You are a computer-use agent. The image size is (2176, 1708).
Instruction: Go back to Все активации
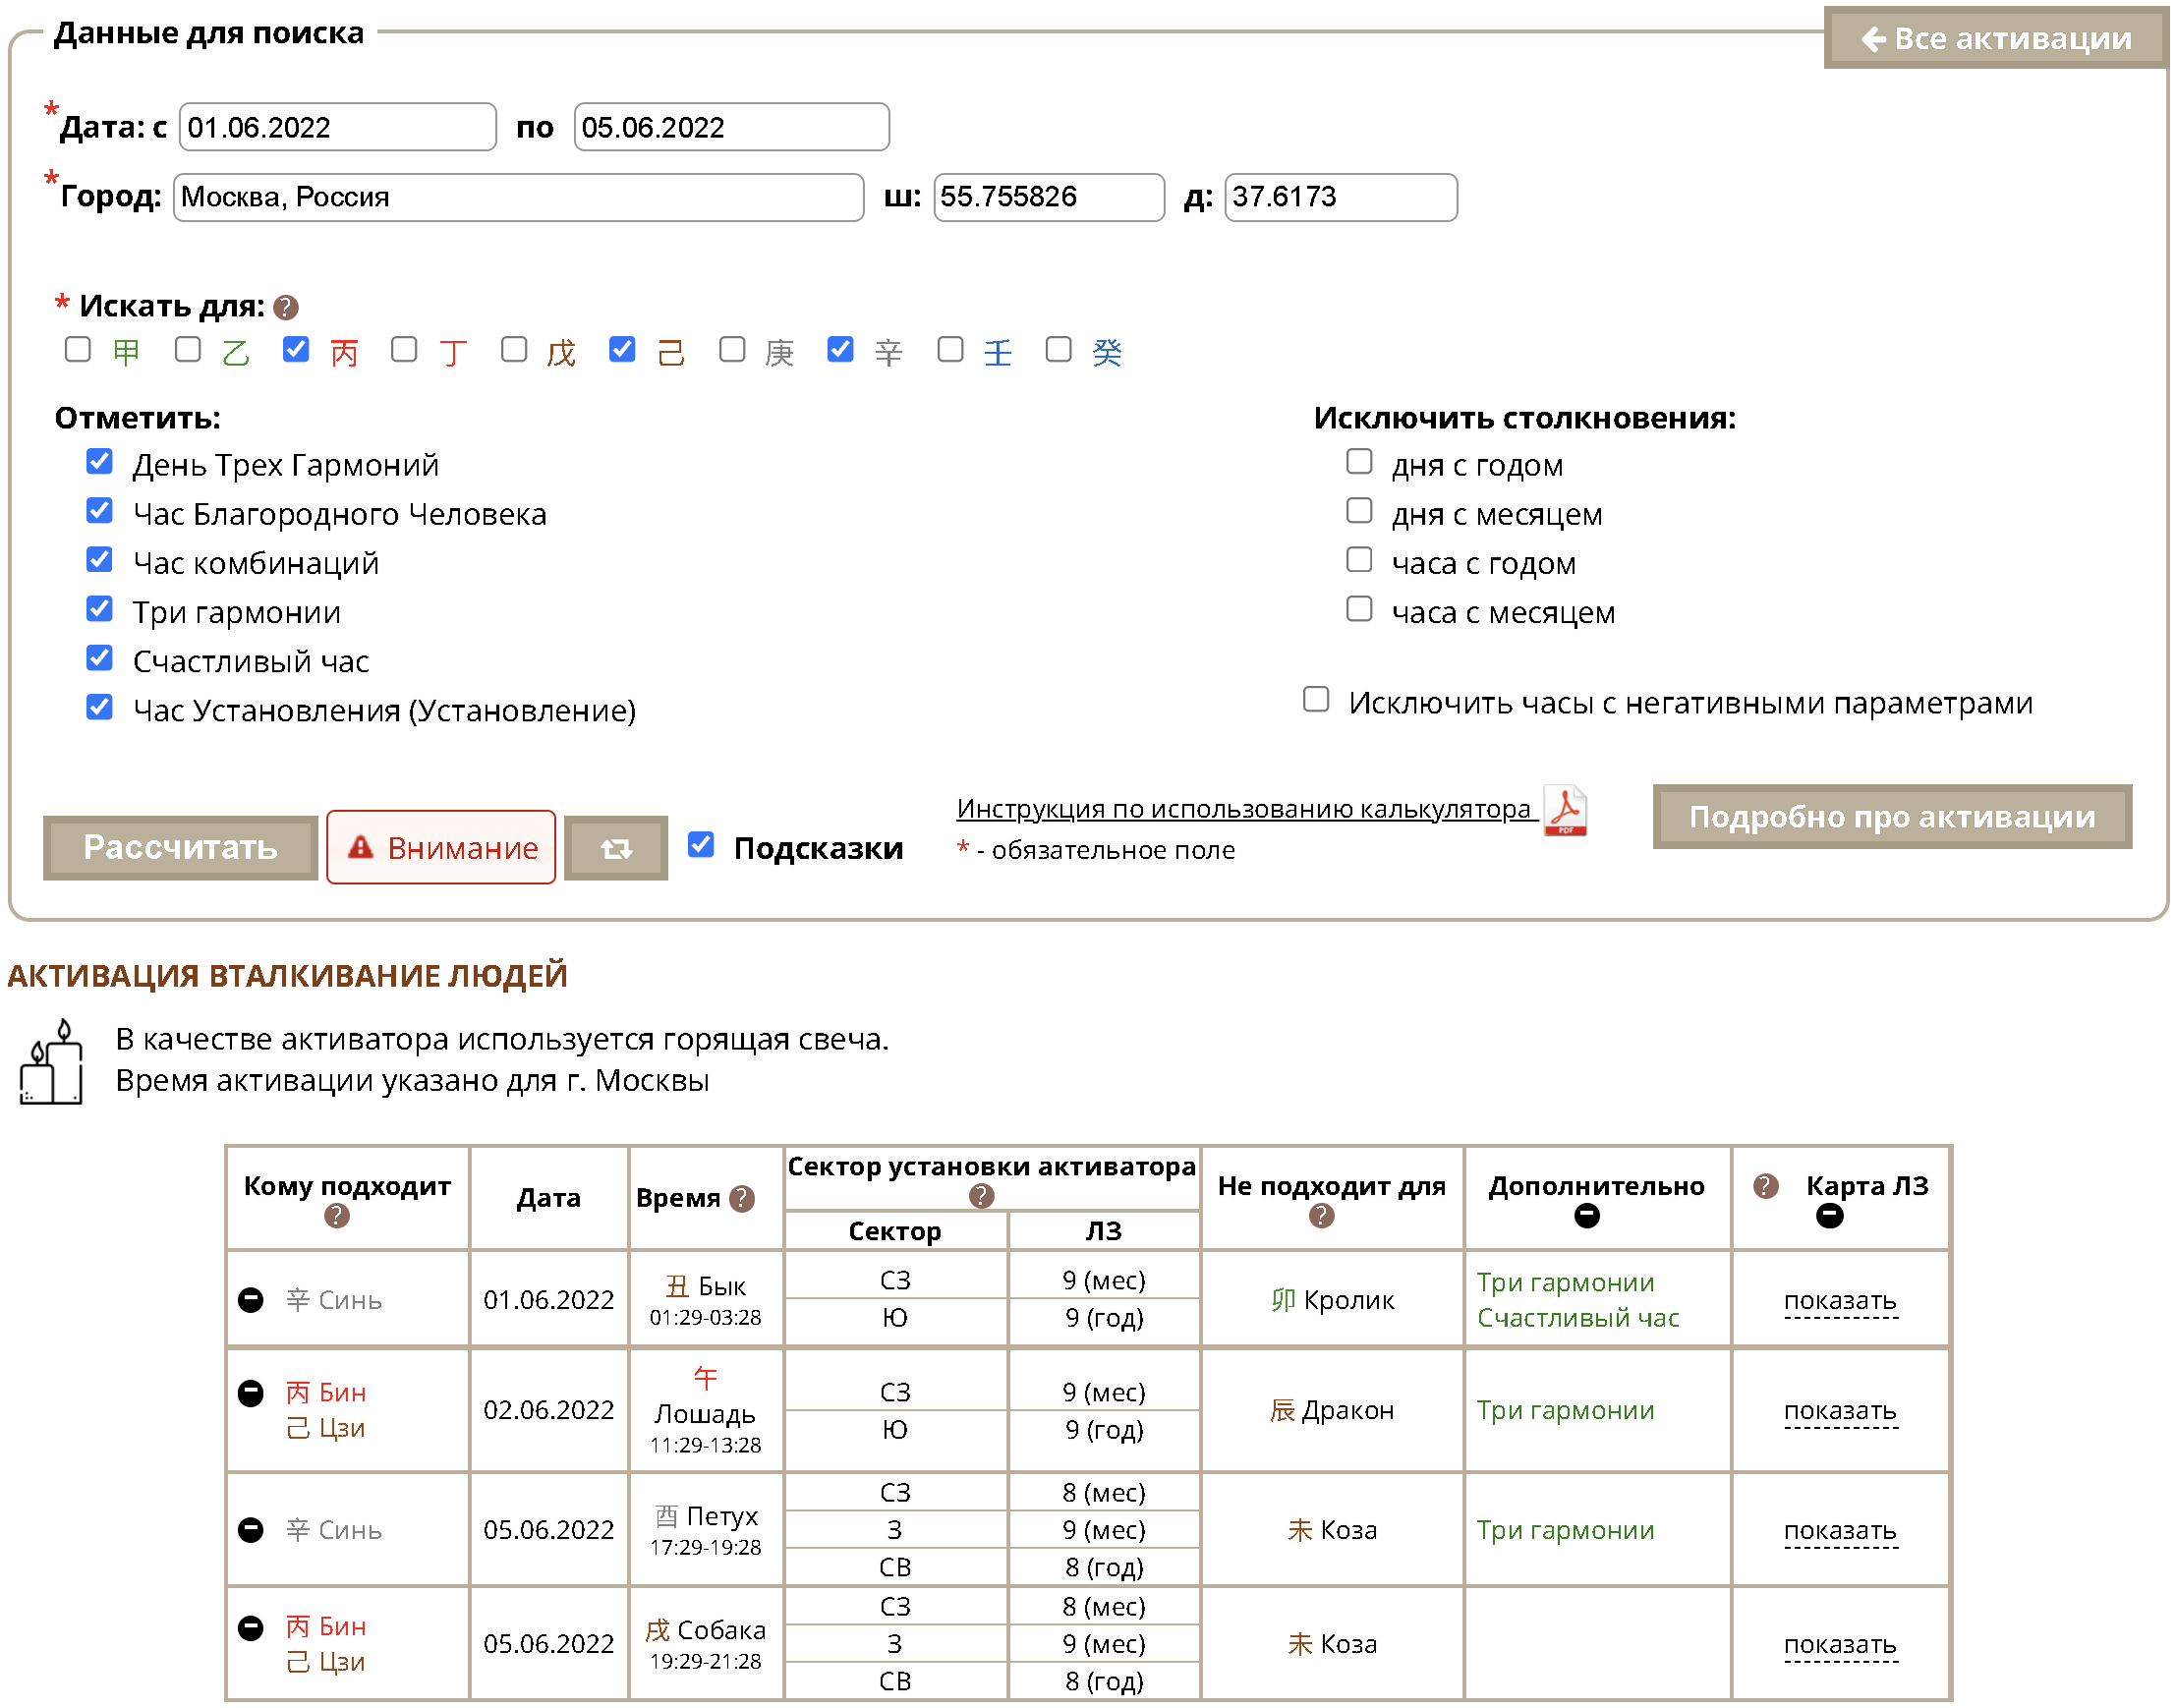[1996, 38]
